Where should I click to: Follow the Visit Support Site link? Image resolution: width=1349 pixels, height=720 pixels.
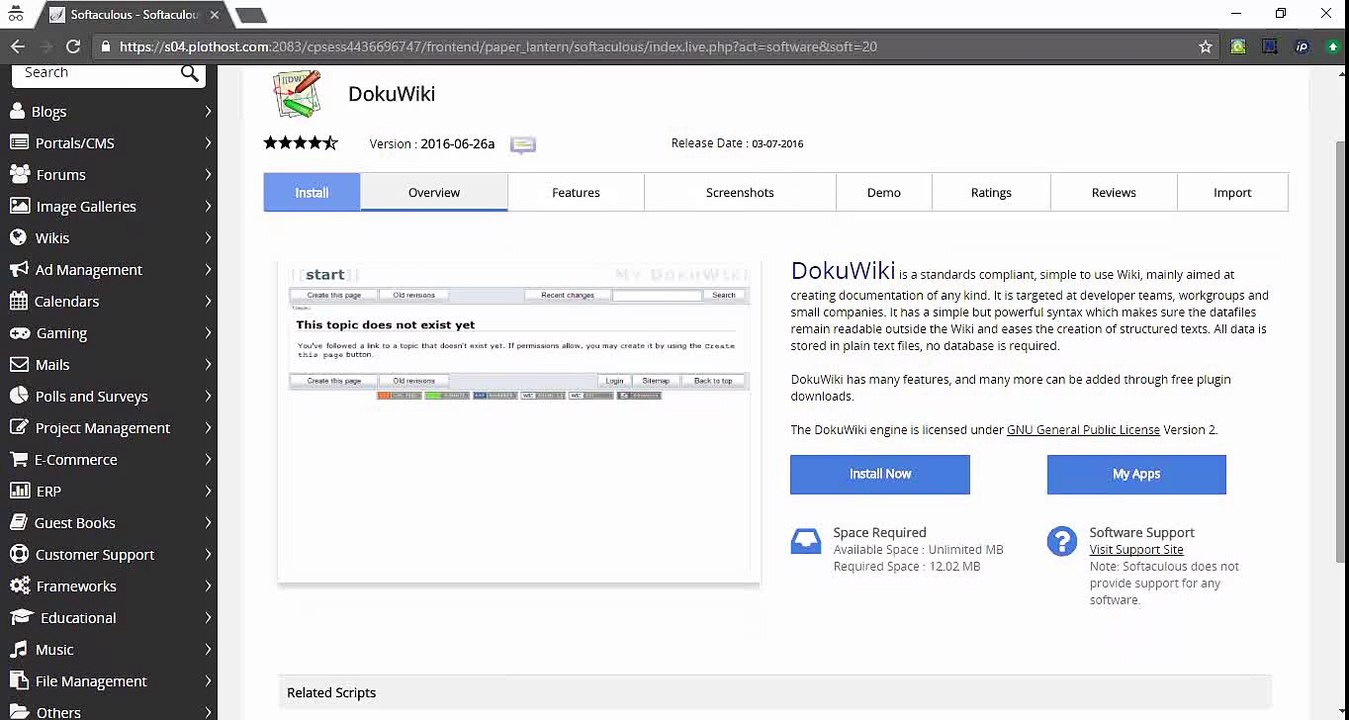(1136, 550)
